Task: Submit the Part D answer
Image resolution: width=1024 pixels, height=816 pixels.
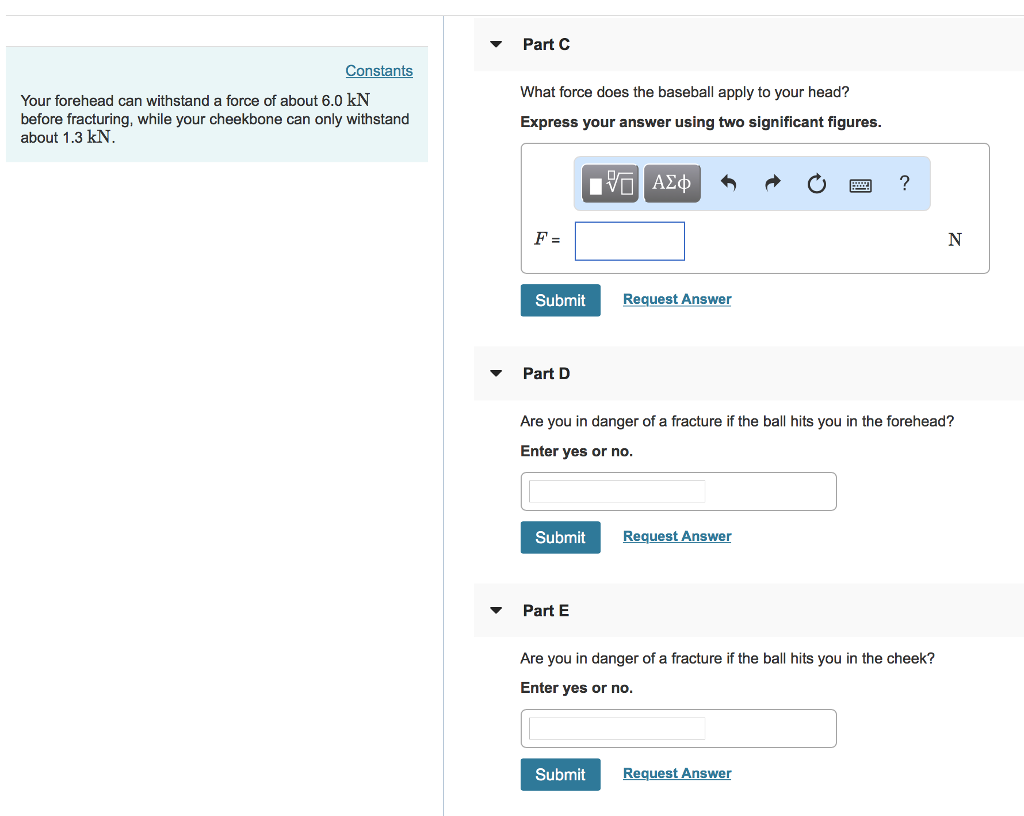Action: (x=560, y=537)
